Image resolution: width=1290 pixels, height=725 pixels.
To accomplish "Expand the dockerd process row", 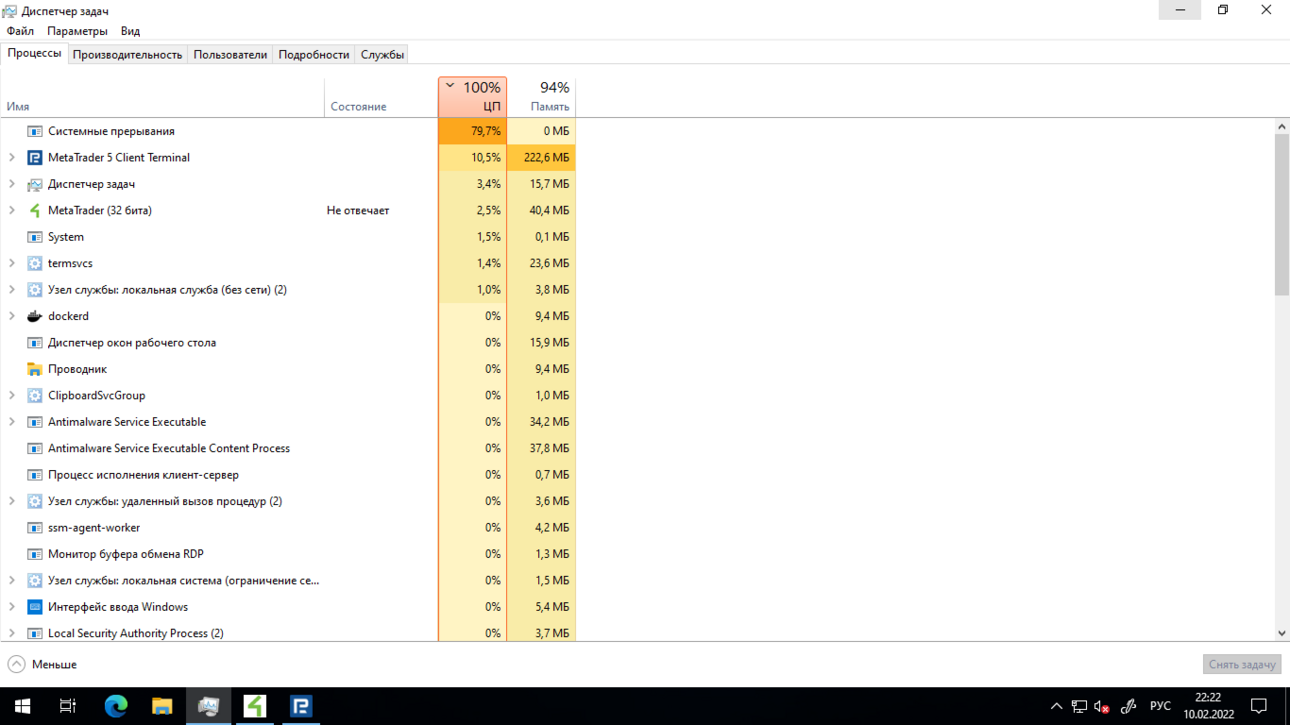I will pos(12,316).
